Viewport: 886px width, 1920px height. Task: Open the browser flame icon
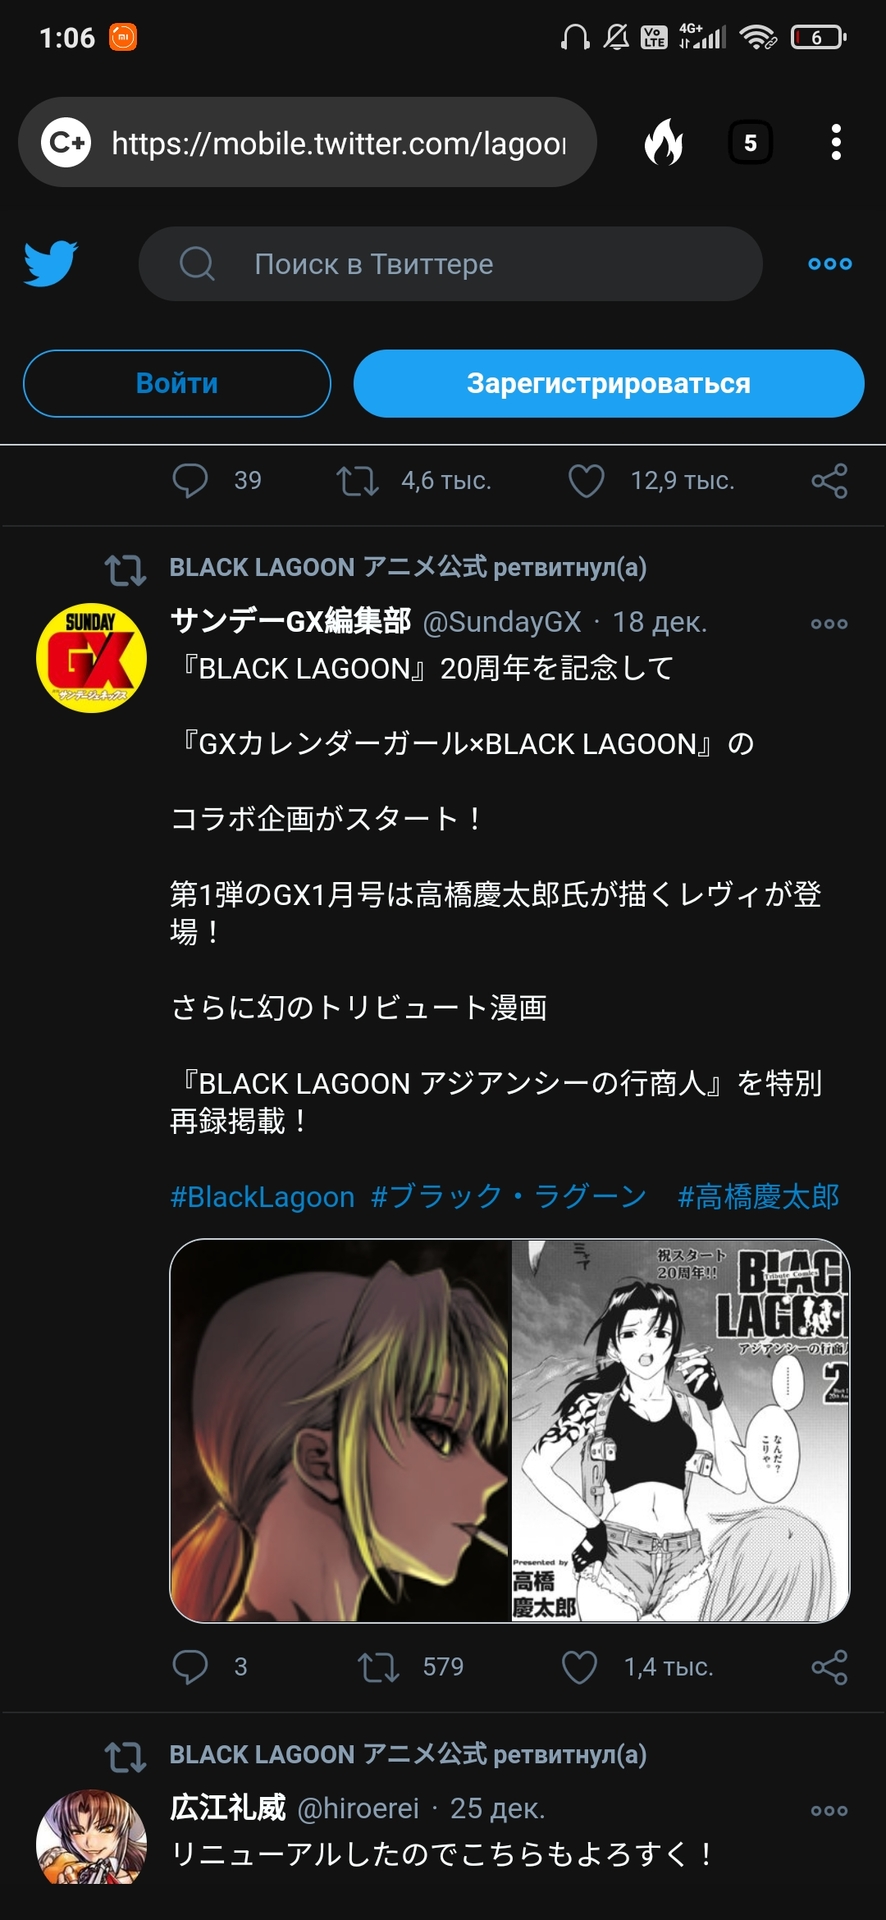tap(664, 142)
